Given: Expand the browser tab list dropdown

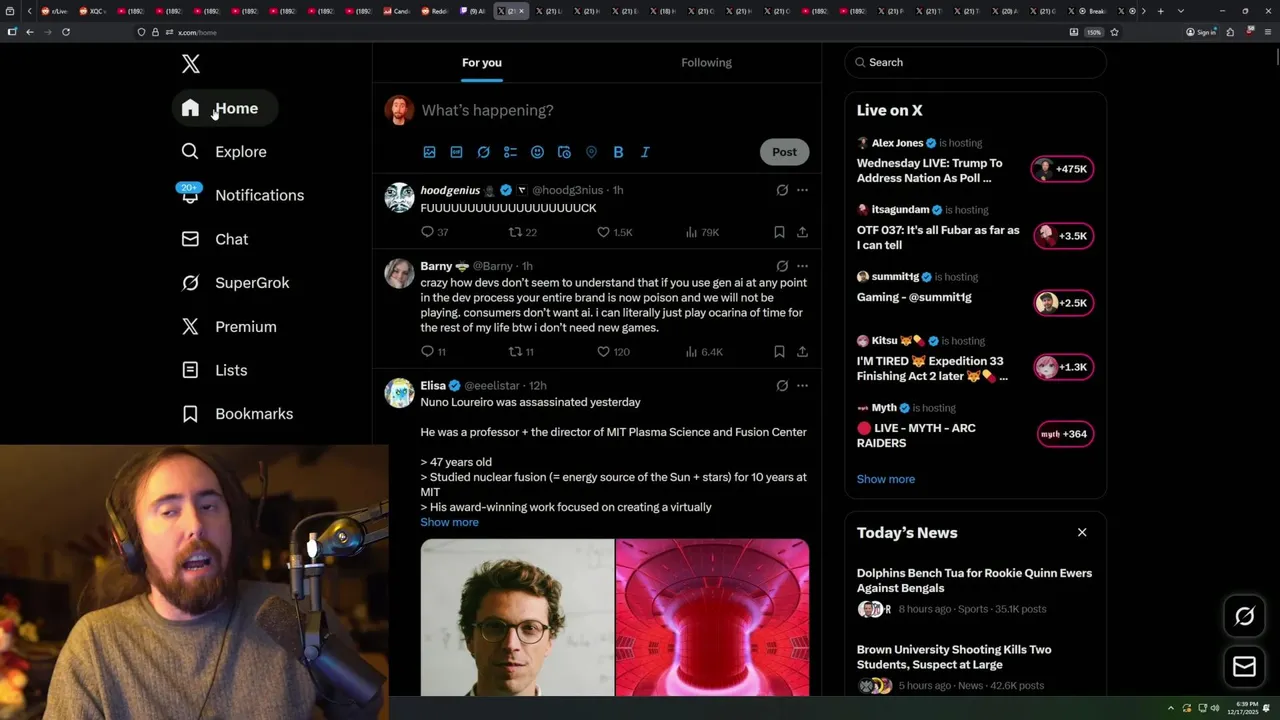Looking at the screenshot, I should [1181, 11].
